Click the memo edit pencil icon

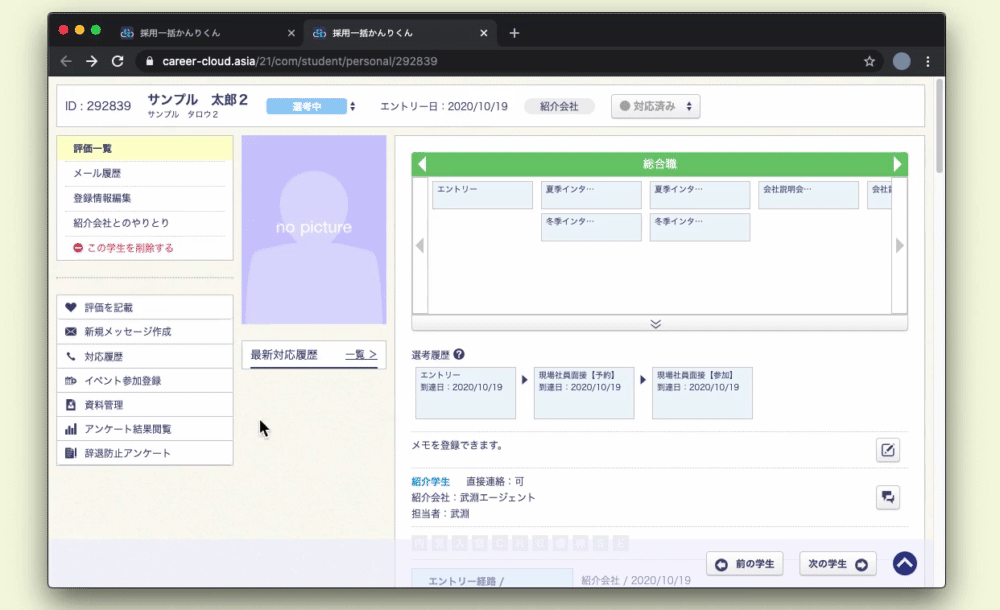887,450
